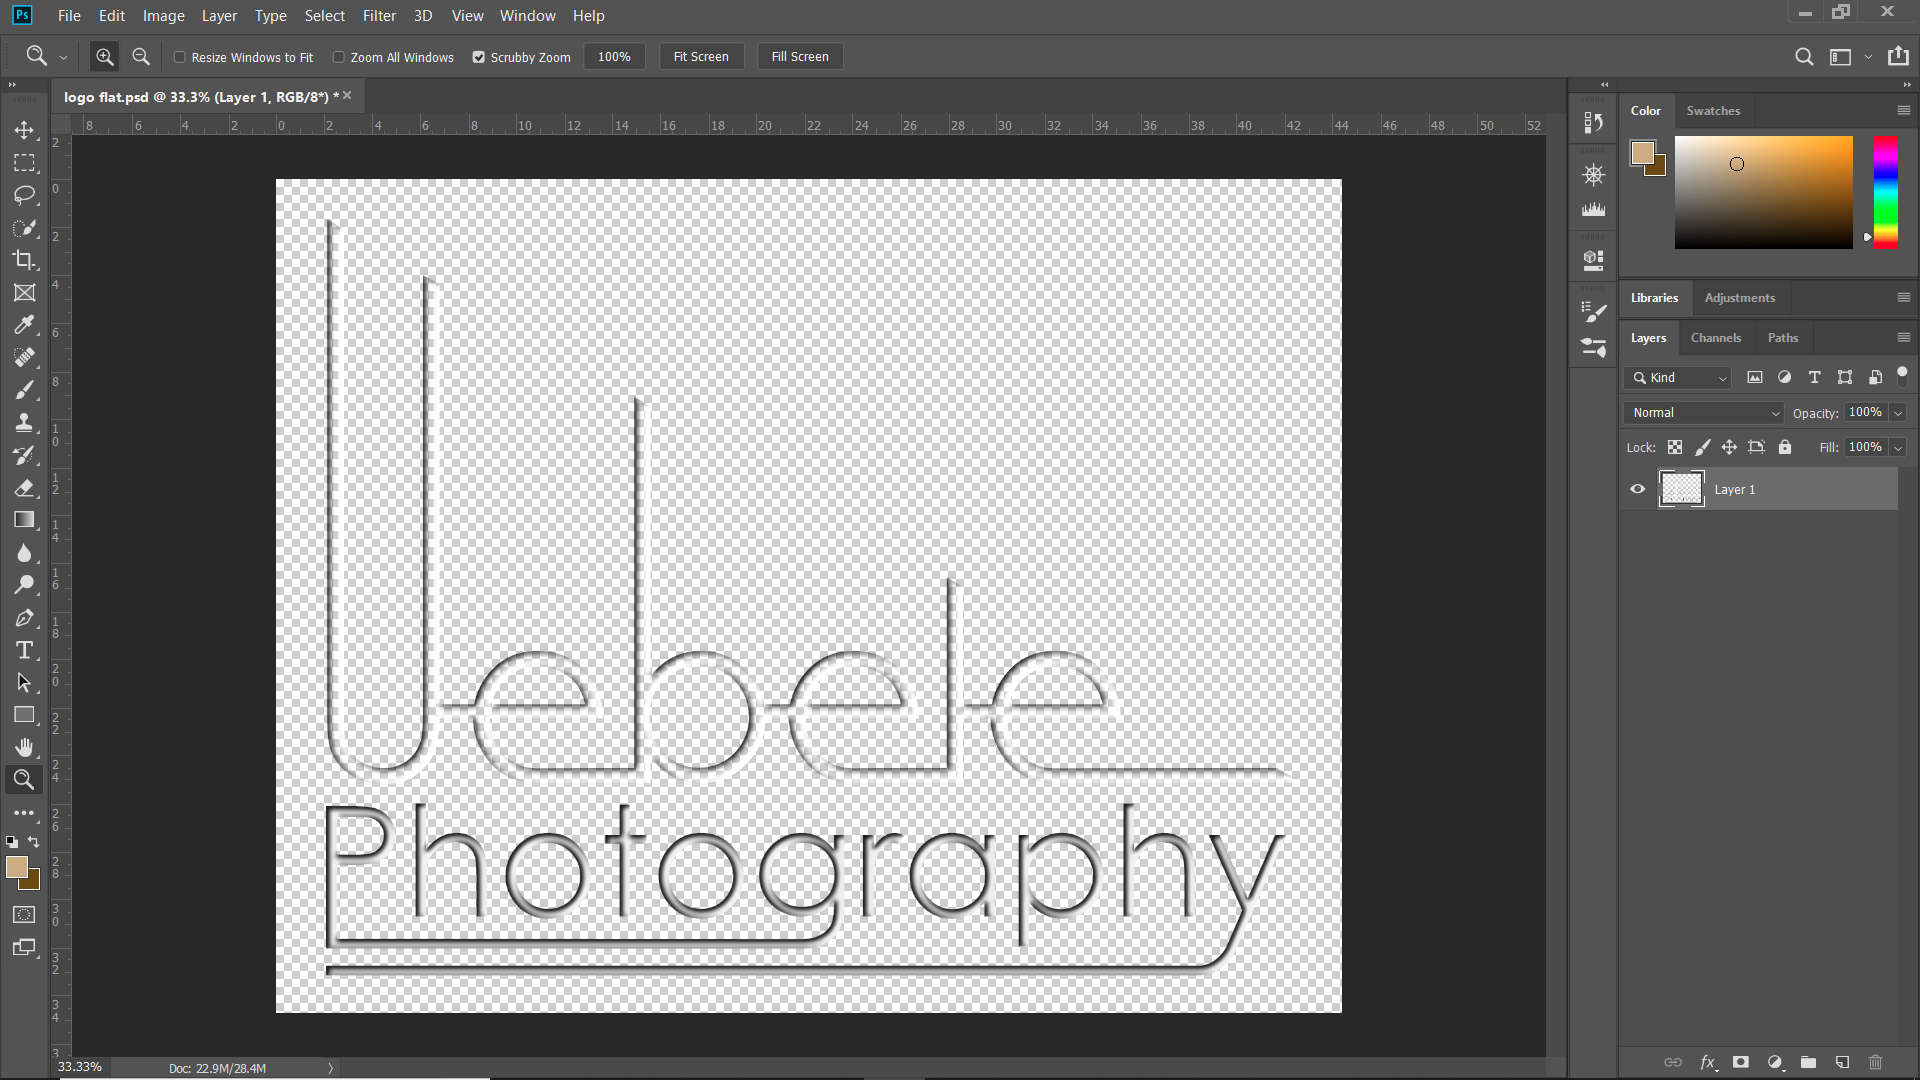Image resolution: width=1920 pixels, height=1080 pixels.
Task: Click the rainbow hue slider strip
Action: tap(1885, 192)
